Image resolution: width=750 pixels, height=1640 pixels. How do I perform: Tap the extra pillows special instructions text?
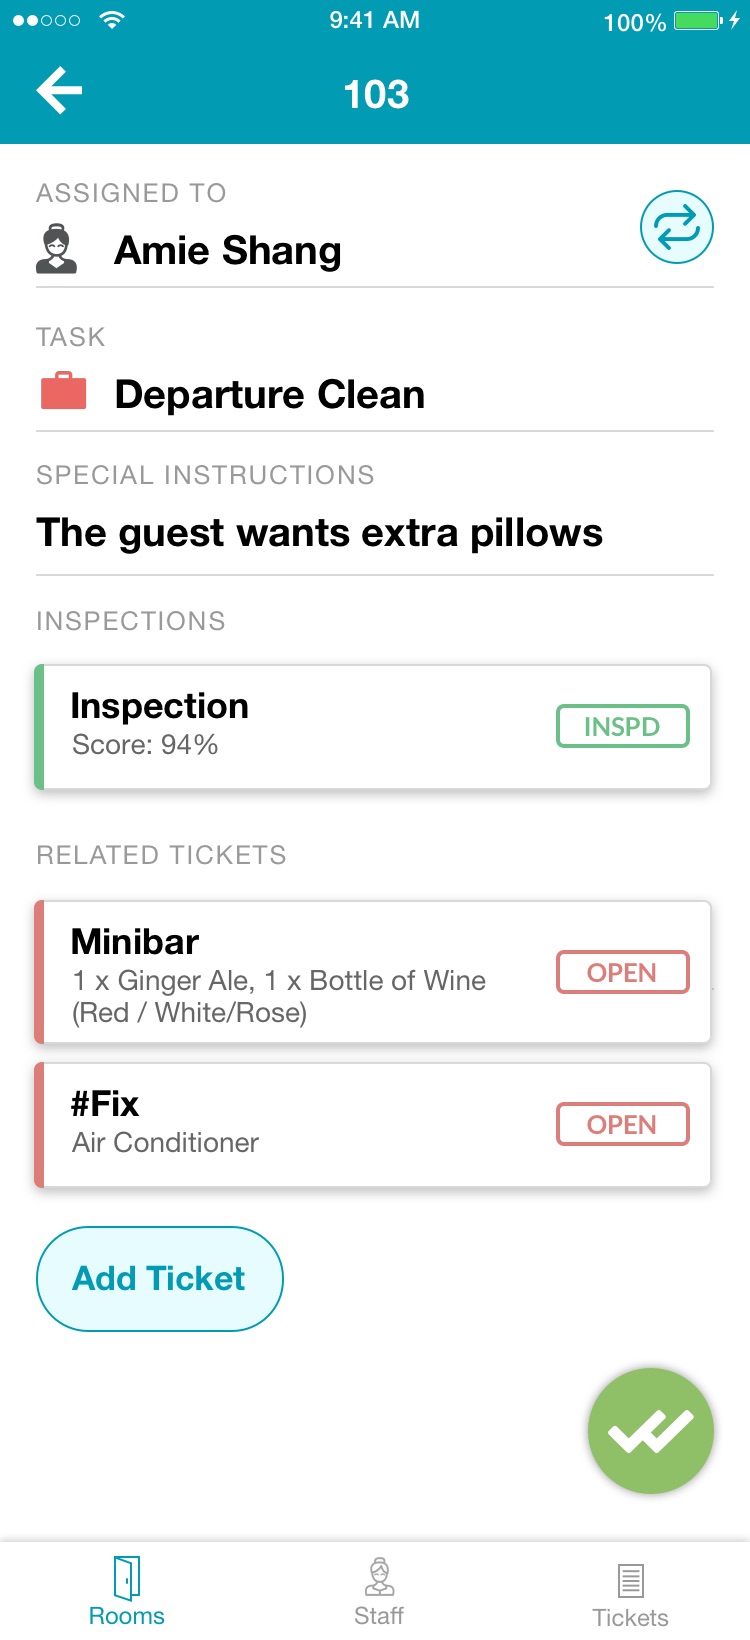tap(319, 533)
